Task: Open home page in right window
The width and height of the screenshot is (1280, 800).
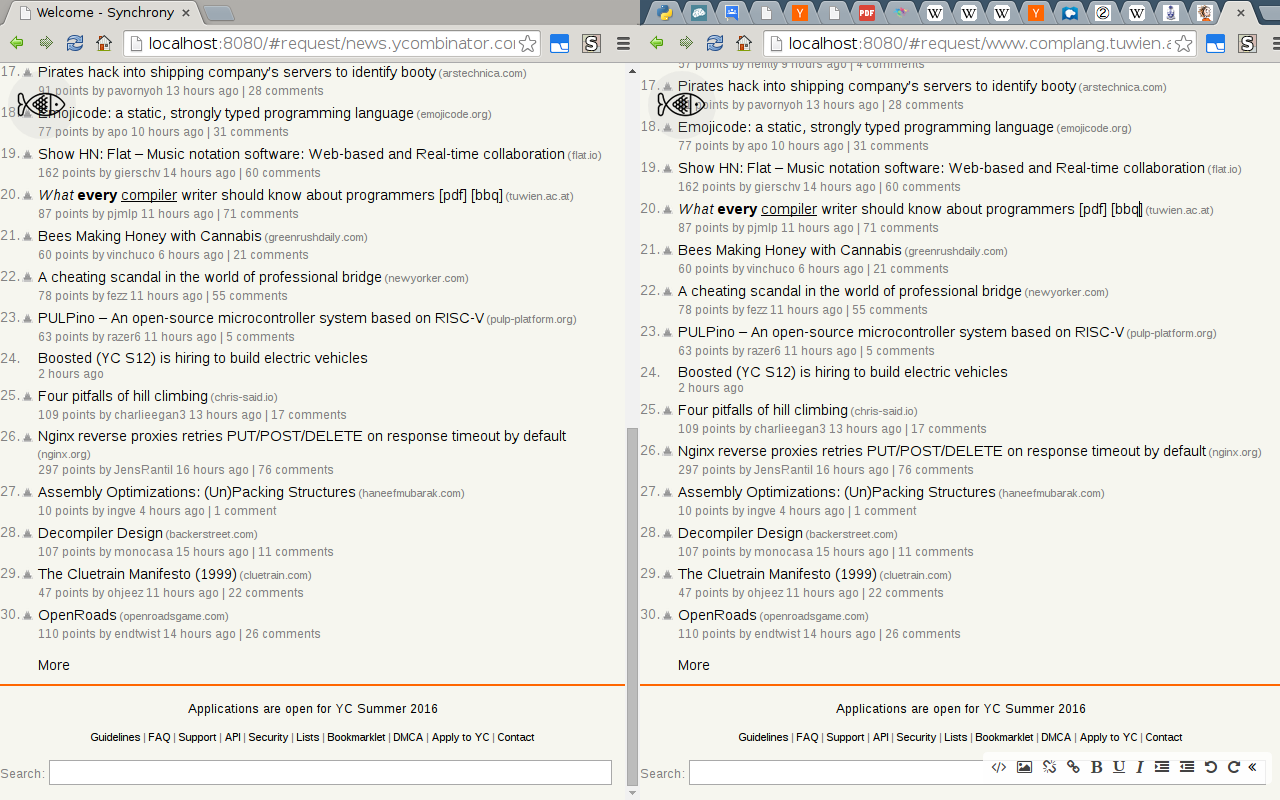Action: click(x=744, y=43)
